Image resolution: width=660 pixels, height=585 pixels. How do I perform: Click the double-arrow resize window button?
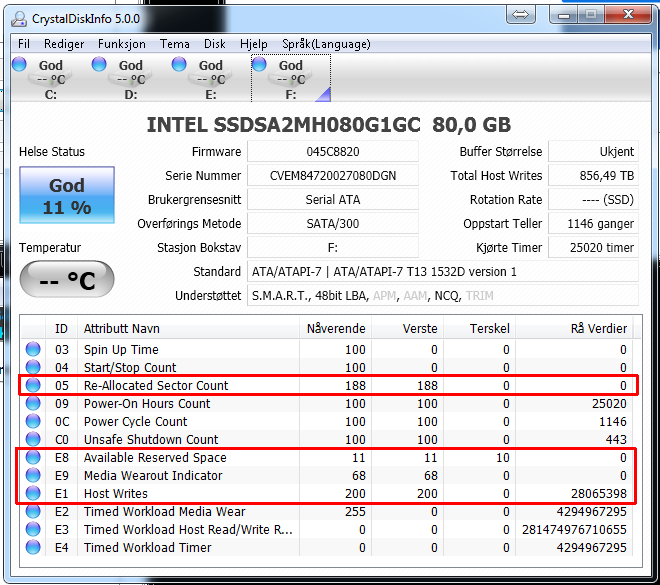tap(521, 15)
